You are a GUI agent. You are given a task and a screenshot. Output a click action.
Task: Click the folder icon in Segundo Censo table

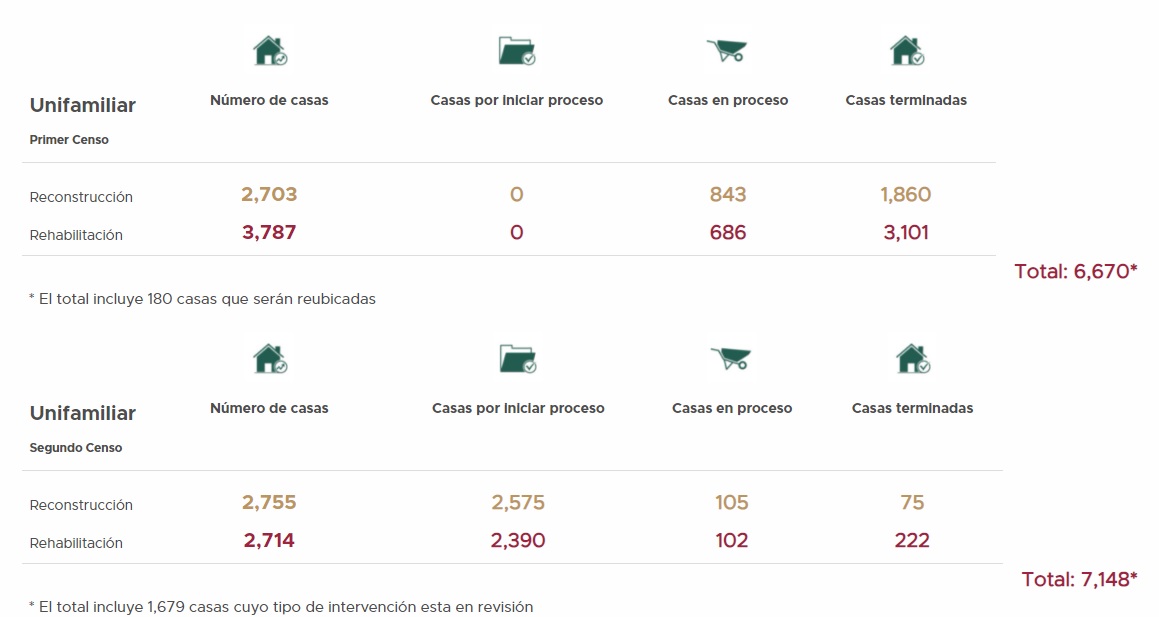[517, 359]
